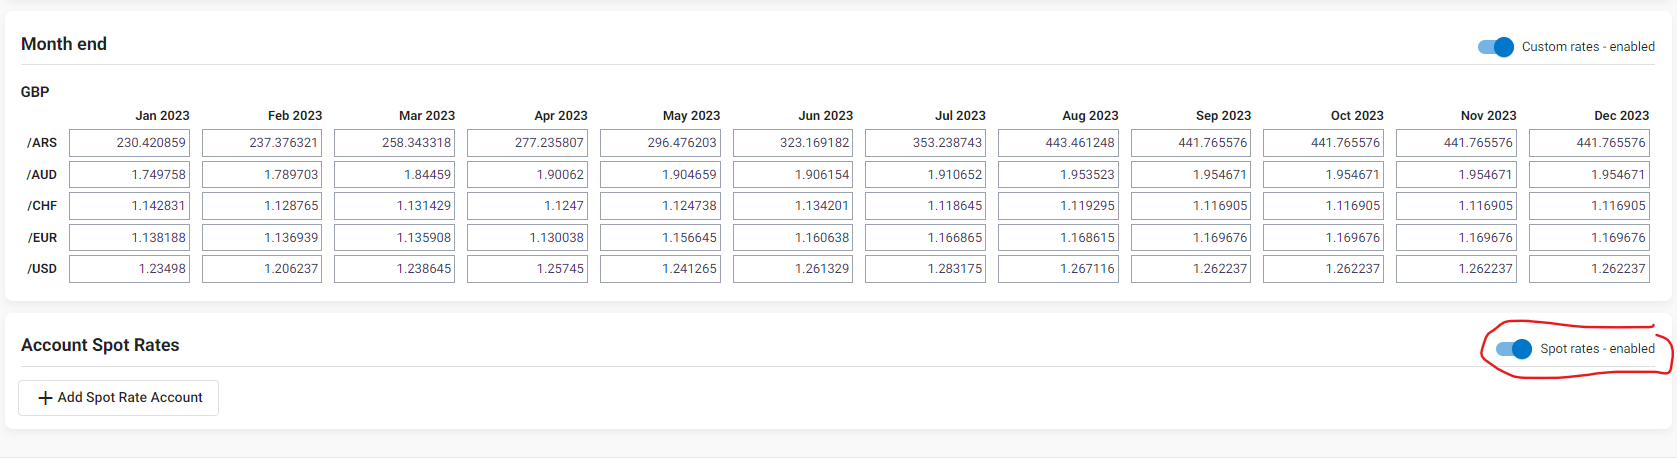Click the Month end section heading
The width and height of the screenshot is (1677, 458).
[x=64, y=44]
